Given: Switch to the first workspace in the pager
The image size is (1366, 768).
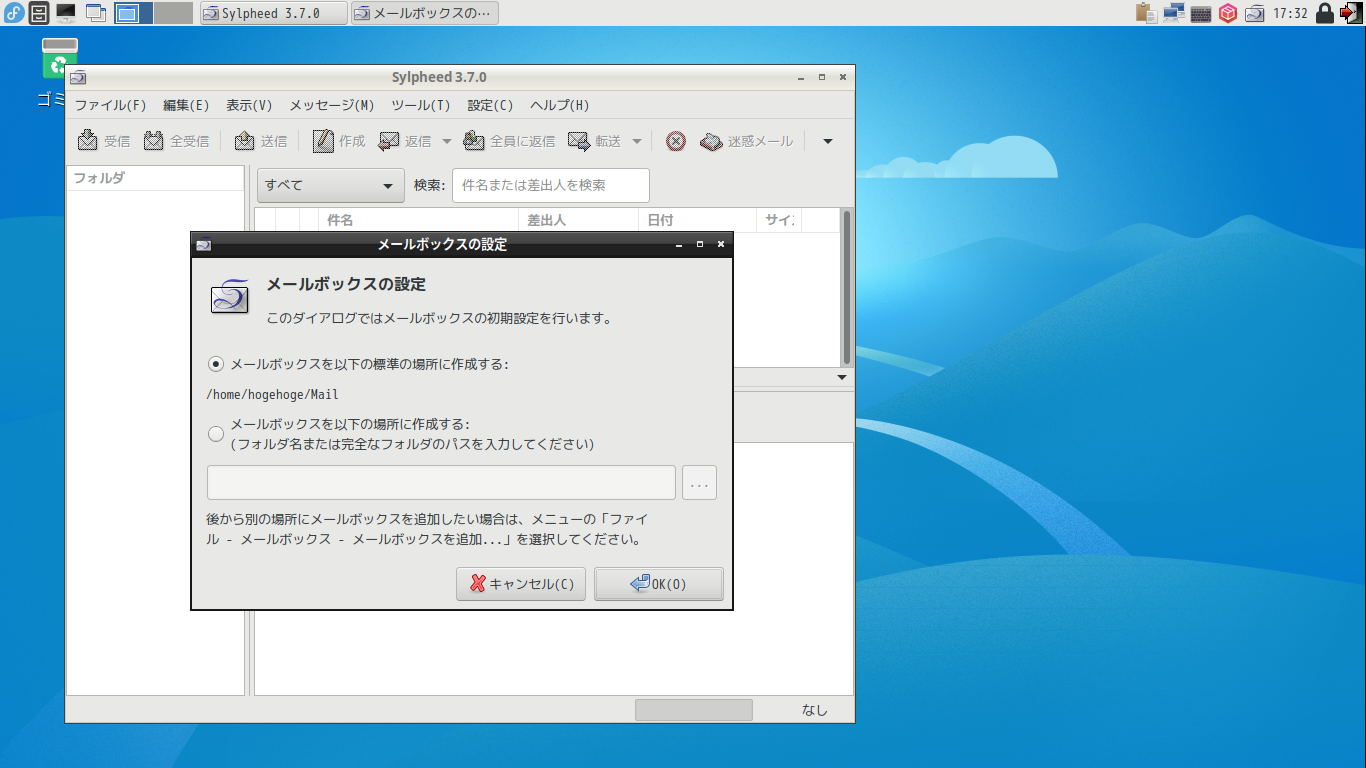Looking at the screenshot, I should point(133,13).
